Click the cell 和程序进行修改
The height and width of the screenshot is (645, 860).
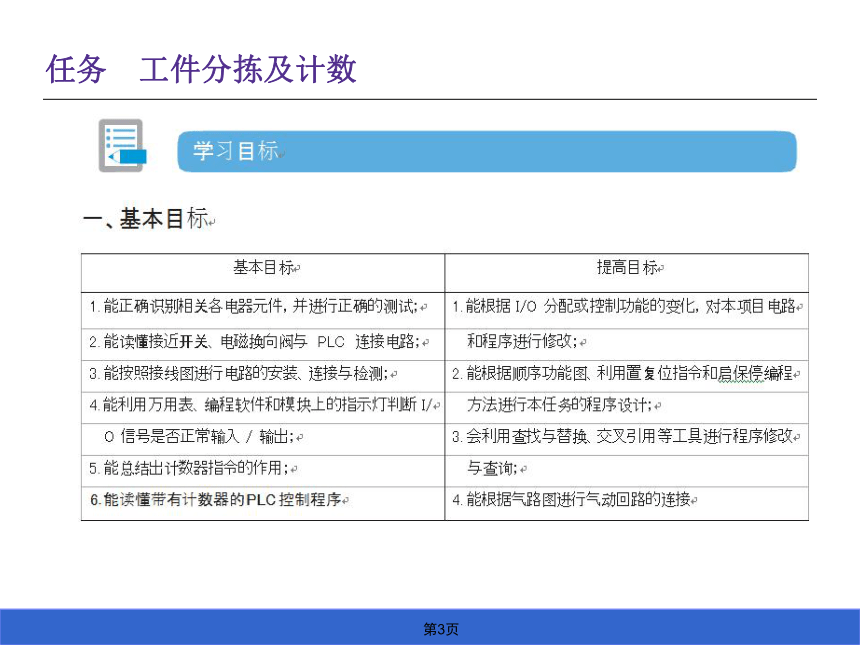click(x=626, y=344)
